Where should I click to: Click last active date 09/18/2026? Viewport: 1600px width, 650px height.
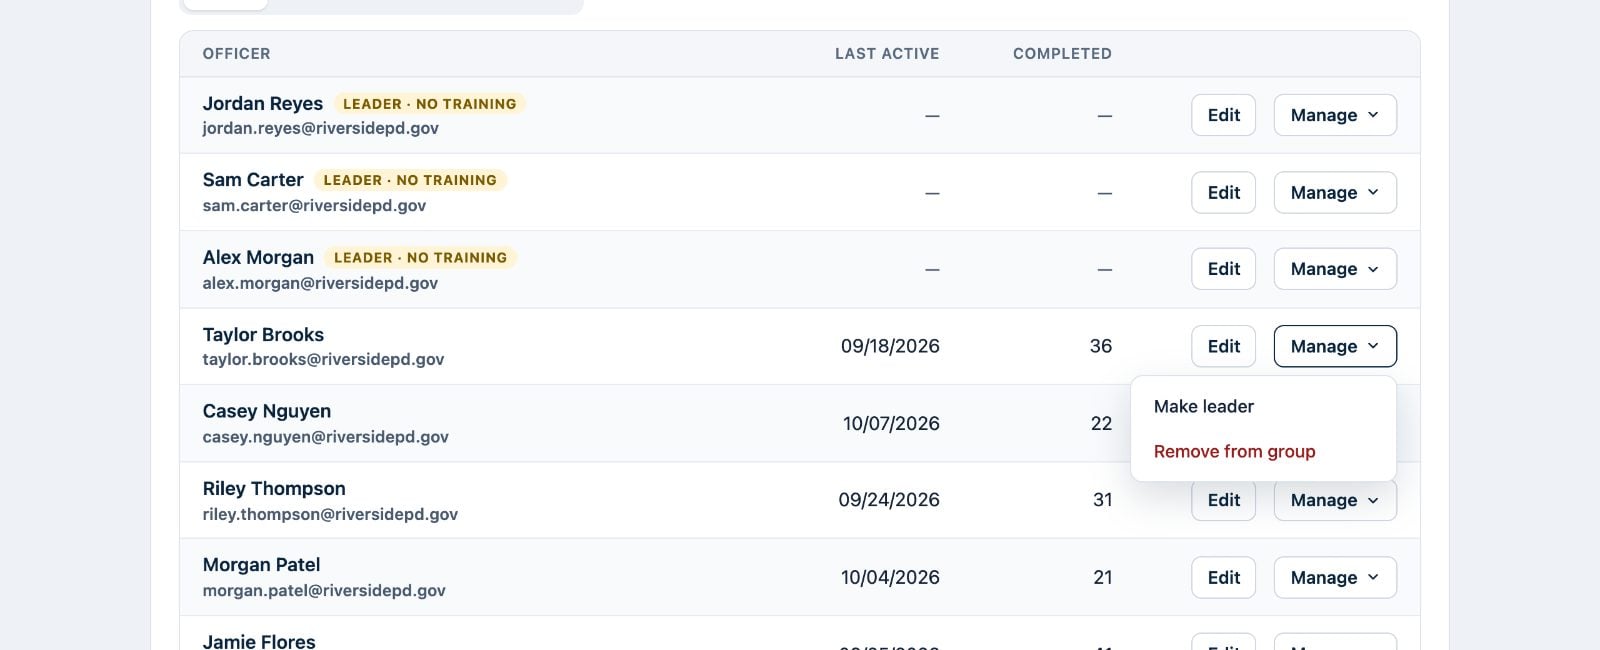(890, 346)
